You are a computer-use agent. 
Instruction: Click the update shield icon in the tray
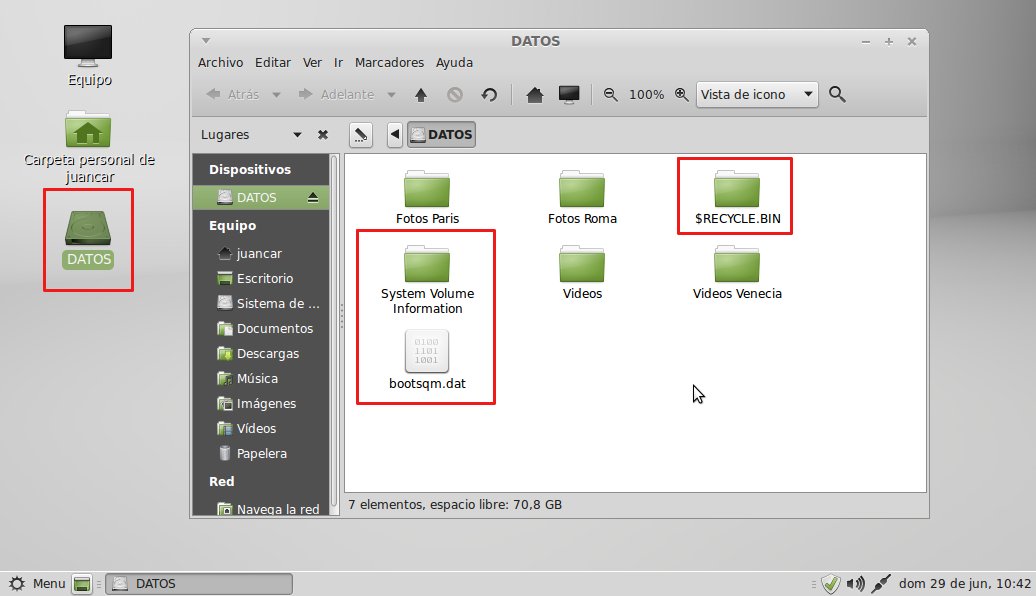[832, 583]
